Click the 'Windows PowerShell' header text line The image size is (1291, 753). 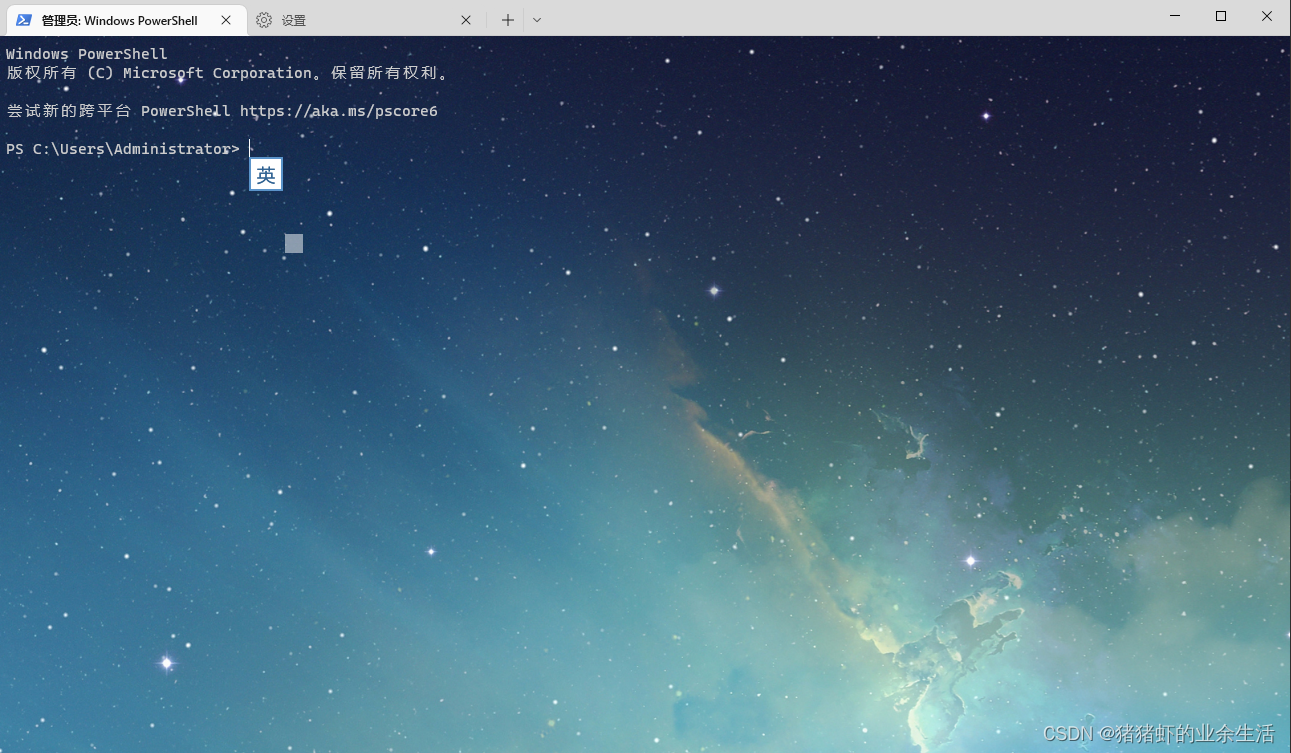click(87, 54)
